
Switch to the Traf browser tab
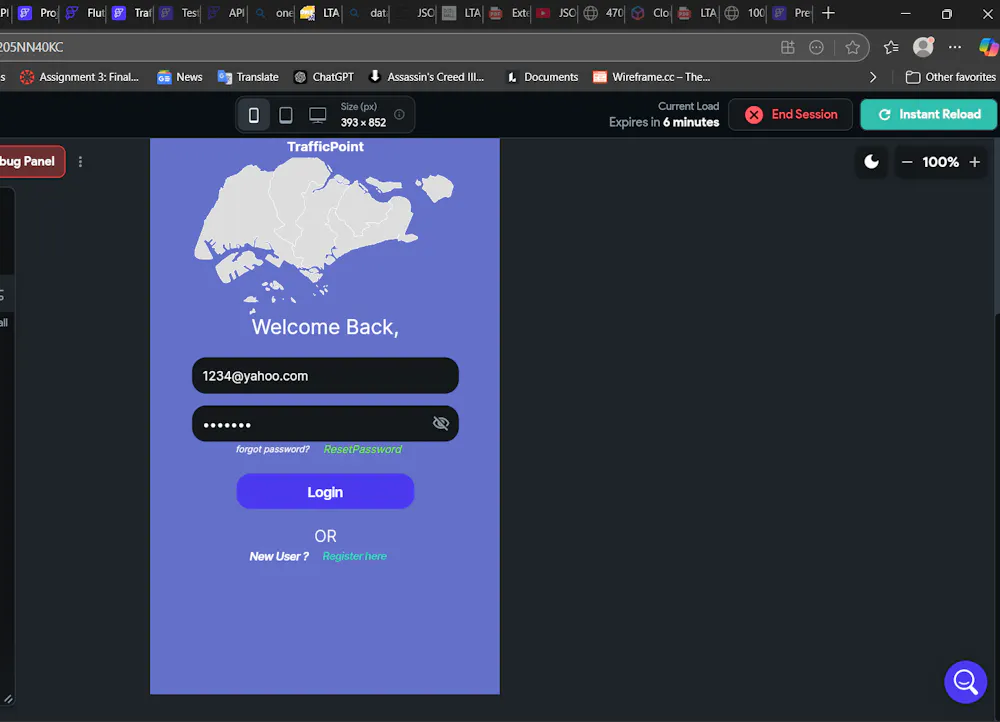133,13
